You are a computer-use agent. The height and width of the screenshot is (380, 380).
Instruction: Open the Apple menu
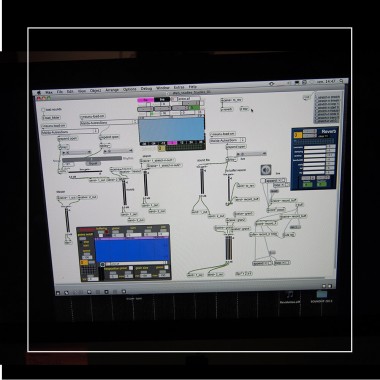coord(38,92)
